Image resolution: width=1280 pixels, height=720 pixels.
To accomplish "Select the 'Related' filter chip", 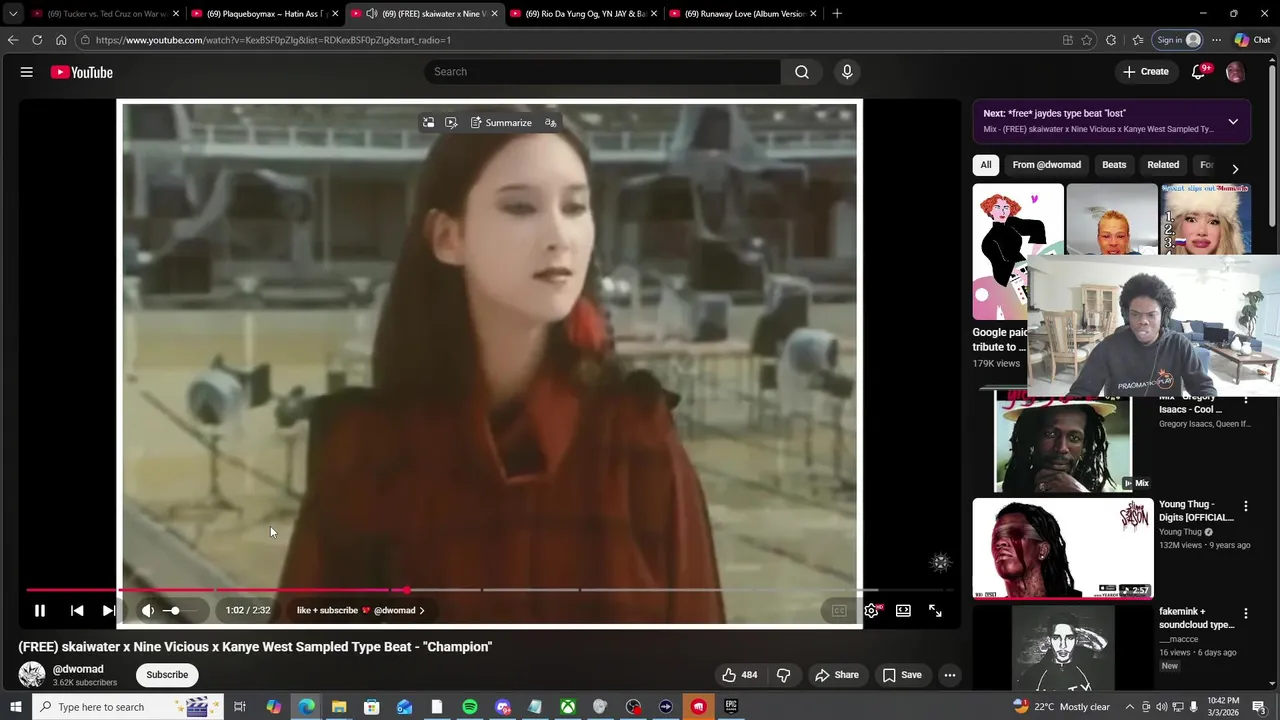I will [1163, 165].
